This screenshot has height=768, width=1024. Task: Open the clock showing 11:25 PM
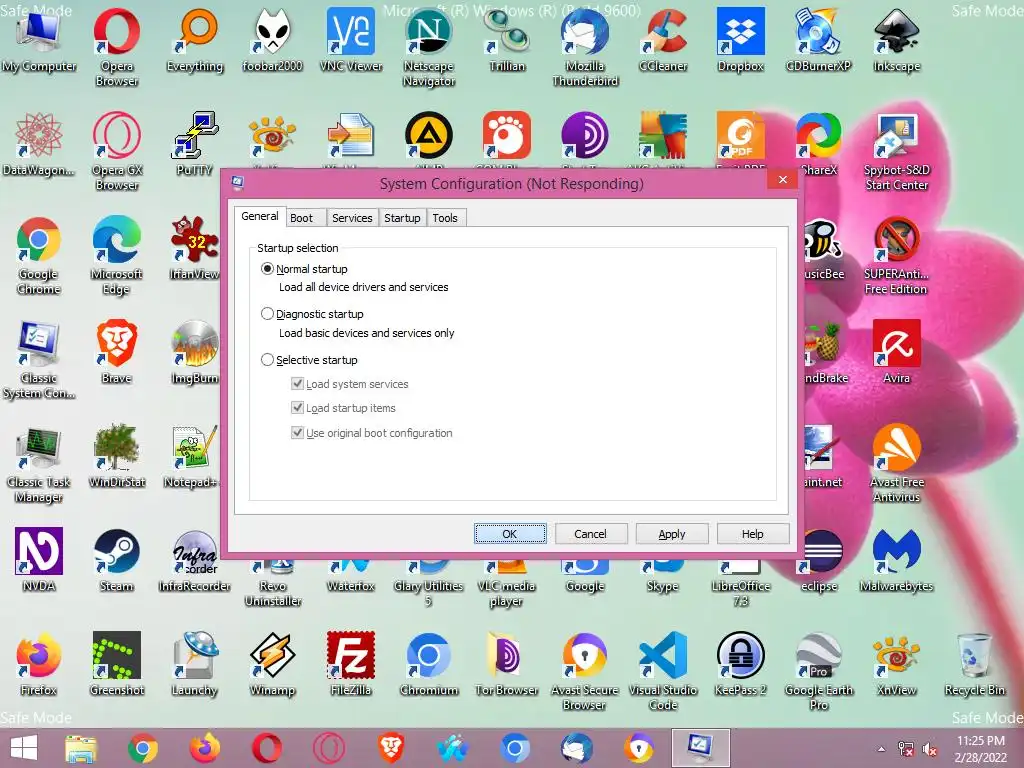981,749
